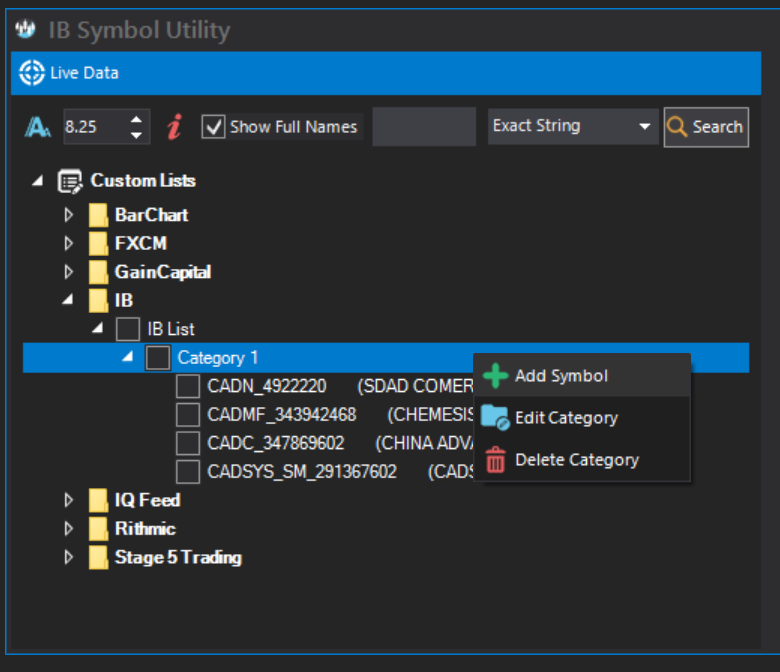This screenshot has height=672, width=780.
Task: Uncheck Show Full Names checkbox
Action: click(x=213, y=127)
